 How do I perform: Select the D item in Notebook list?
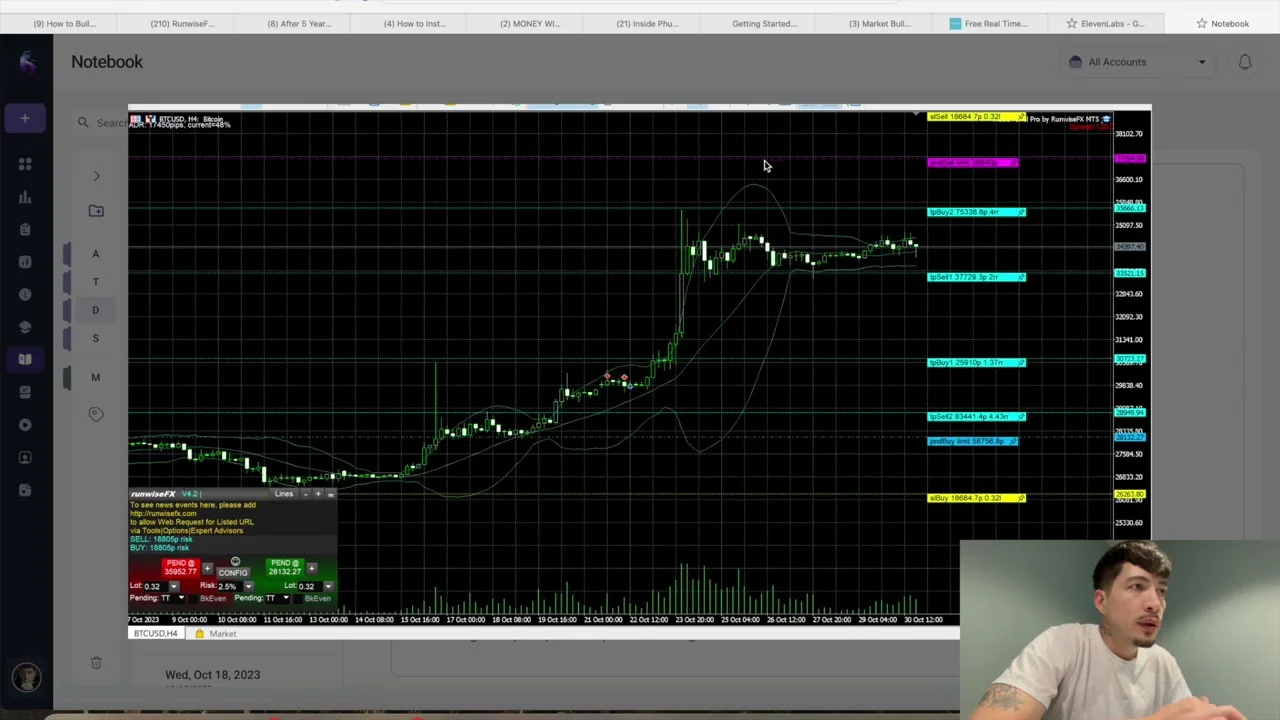pos(96,310)
